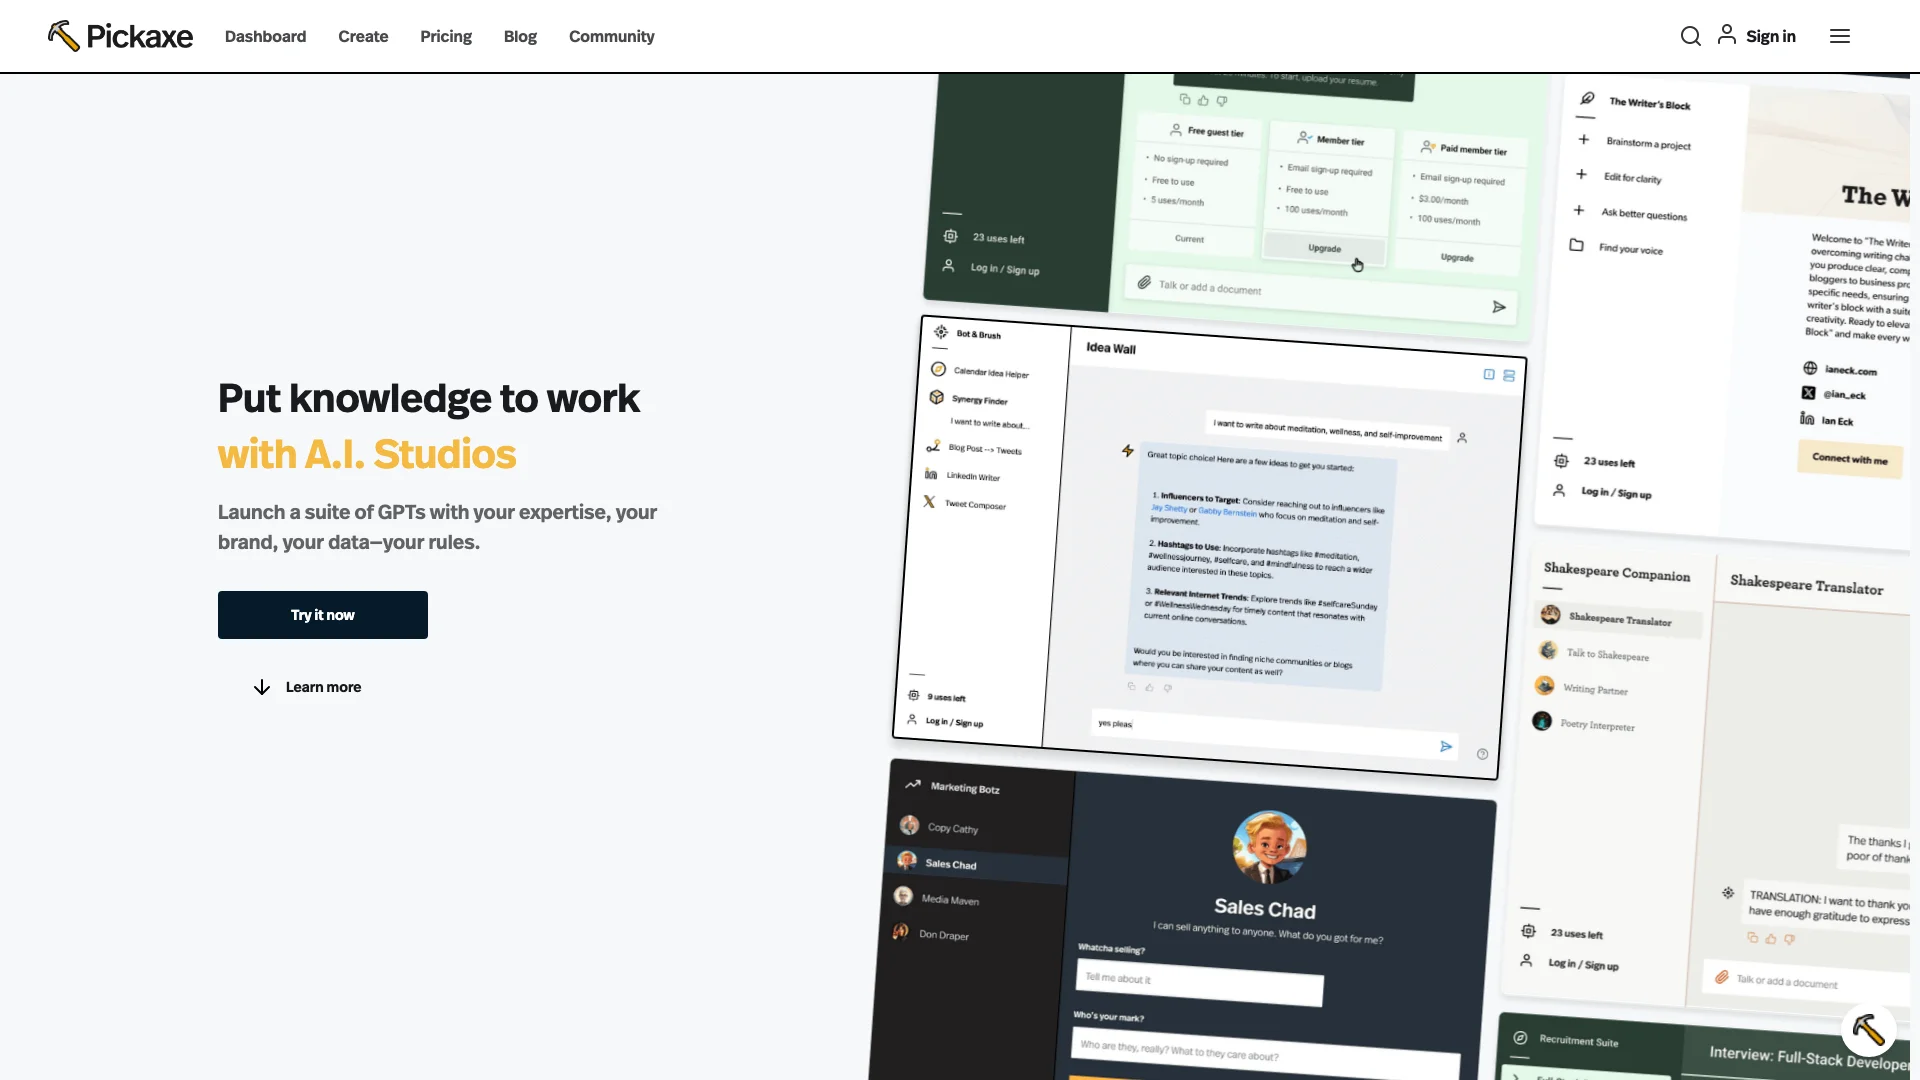Click the search icon in navbar
Viewport: 1920px width, 1080px height.
click(x=1691, y=36)
